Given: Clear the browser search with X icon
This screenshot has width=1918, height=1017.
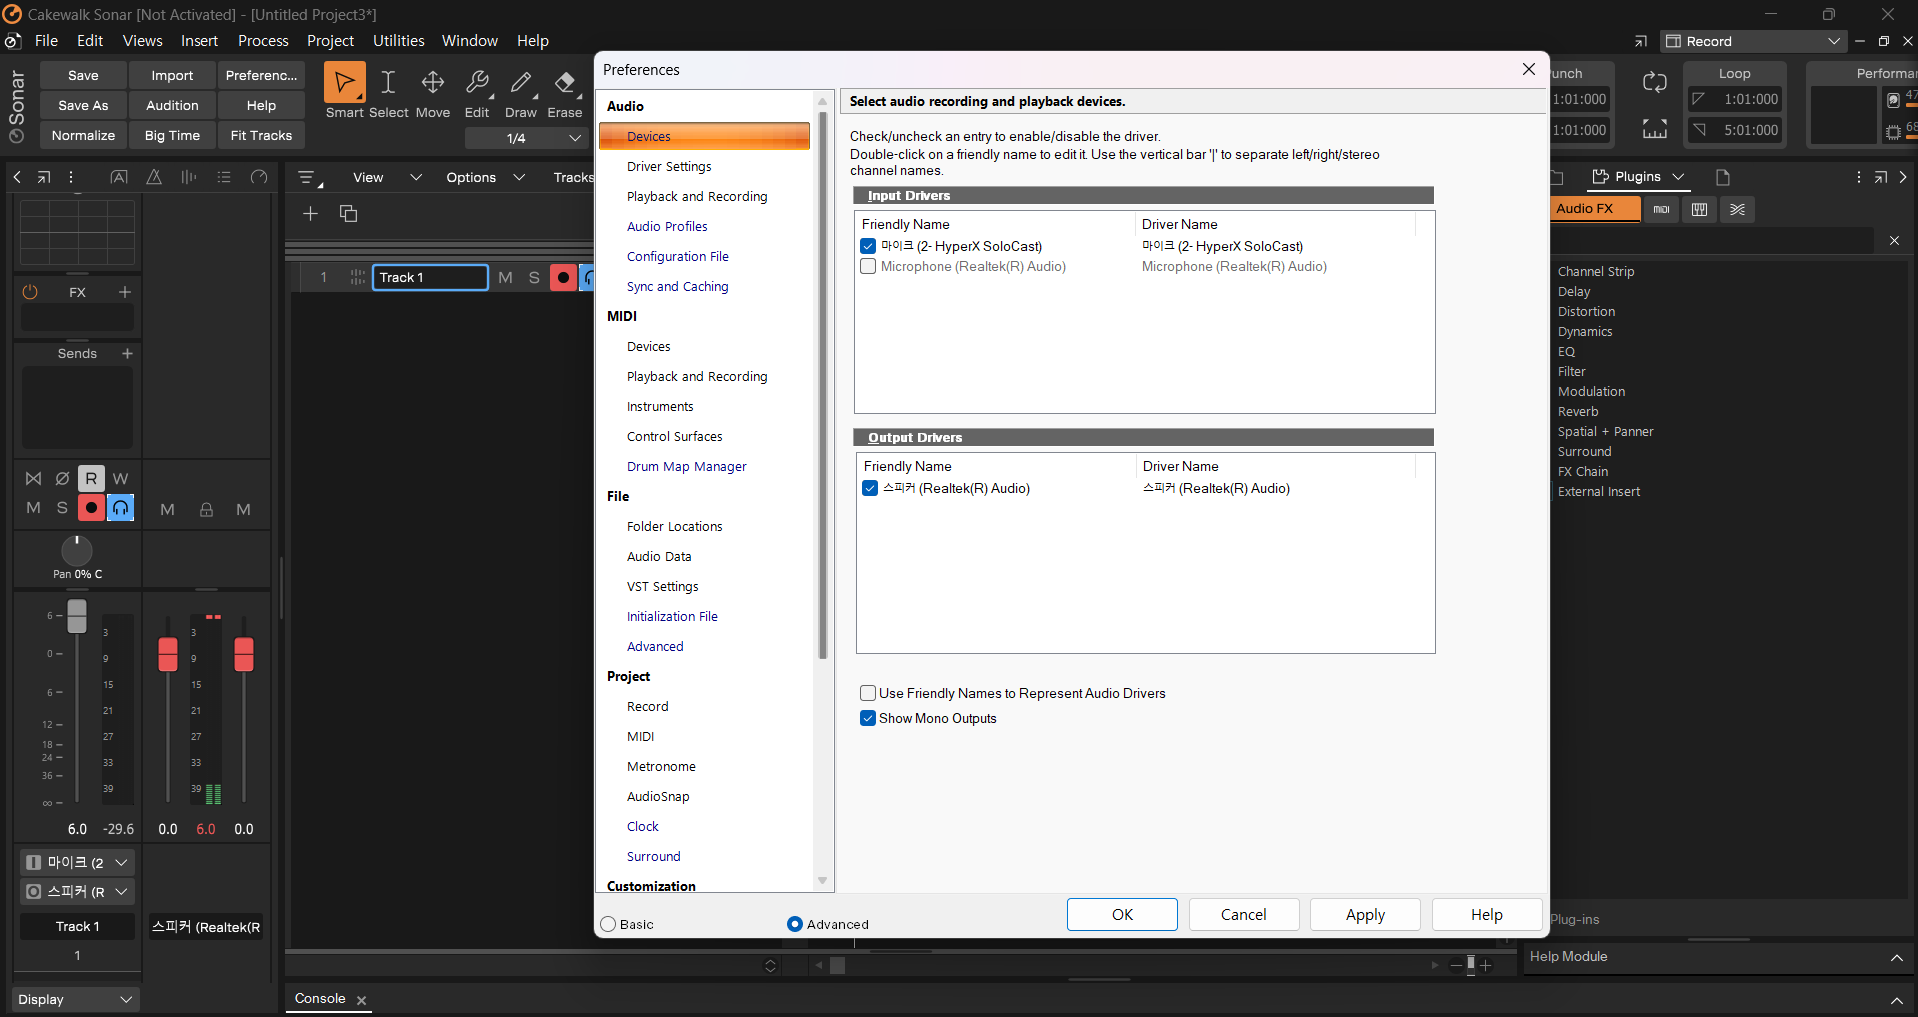Looking at the screenshot, I should click(1894, 241).
